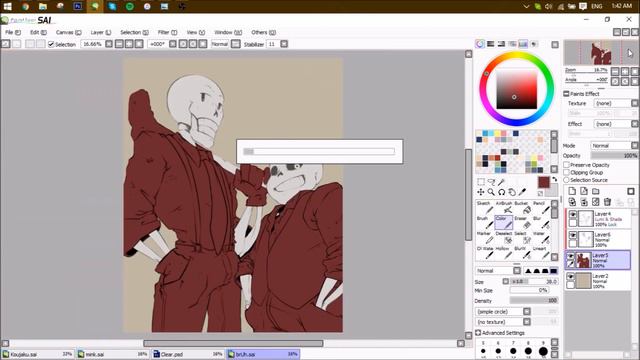Screen dimensions: 640x360
Task: Pick the lasso selection tool
Action: pos(491,182)
